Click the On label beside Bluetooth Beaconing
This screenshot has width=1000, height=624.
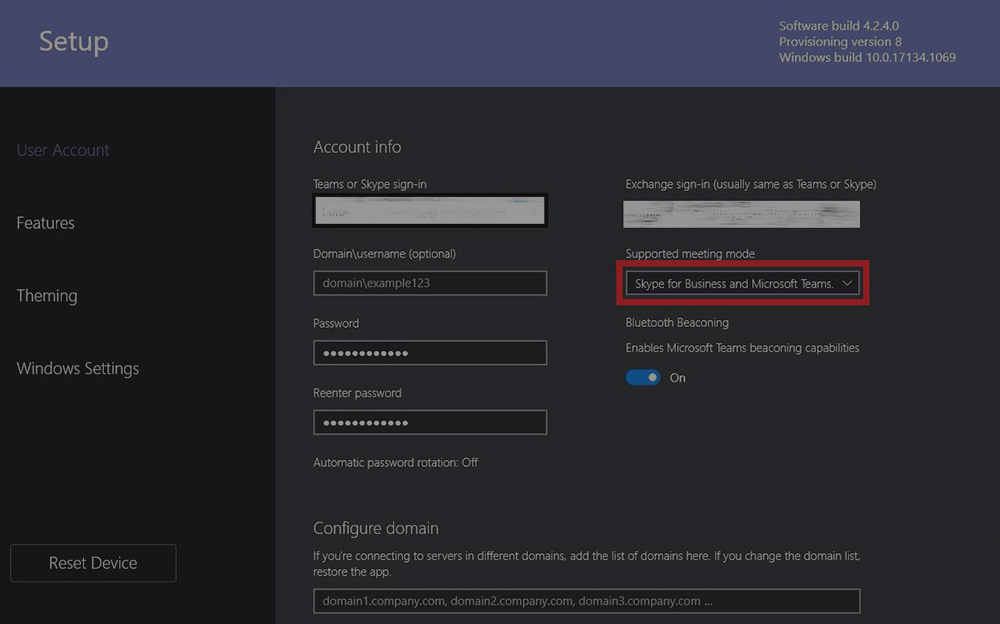coord(678,377)
